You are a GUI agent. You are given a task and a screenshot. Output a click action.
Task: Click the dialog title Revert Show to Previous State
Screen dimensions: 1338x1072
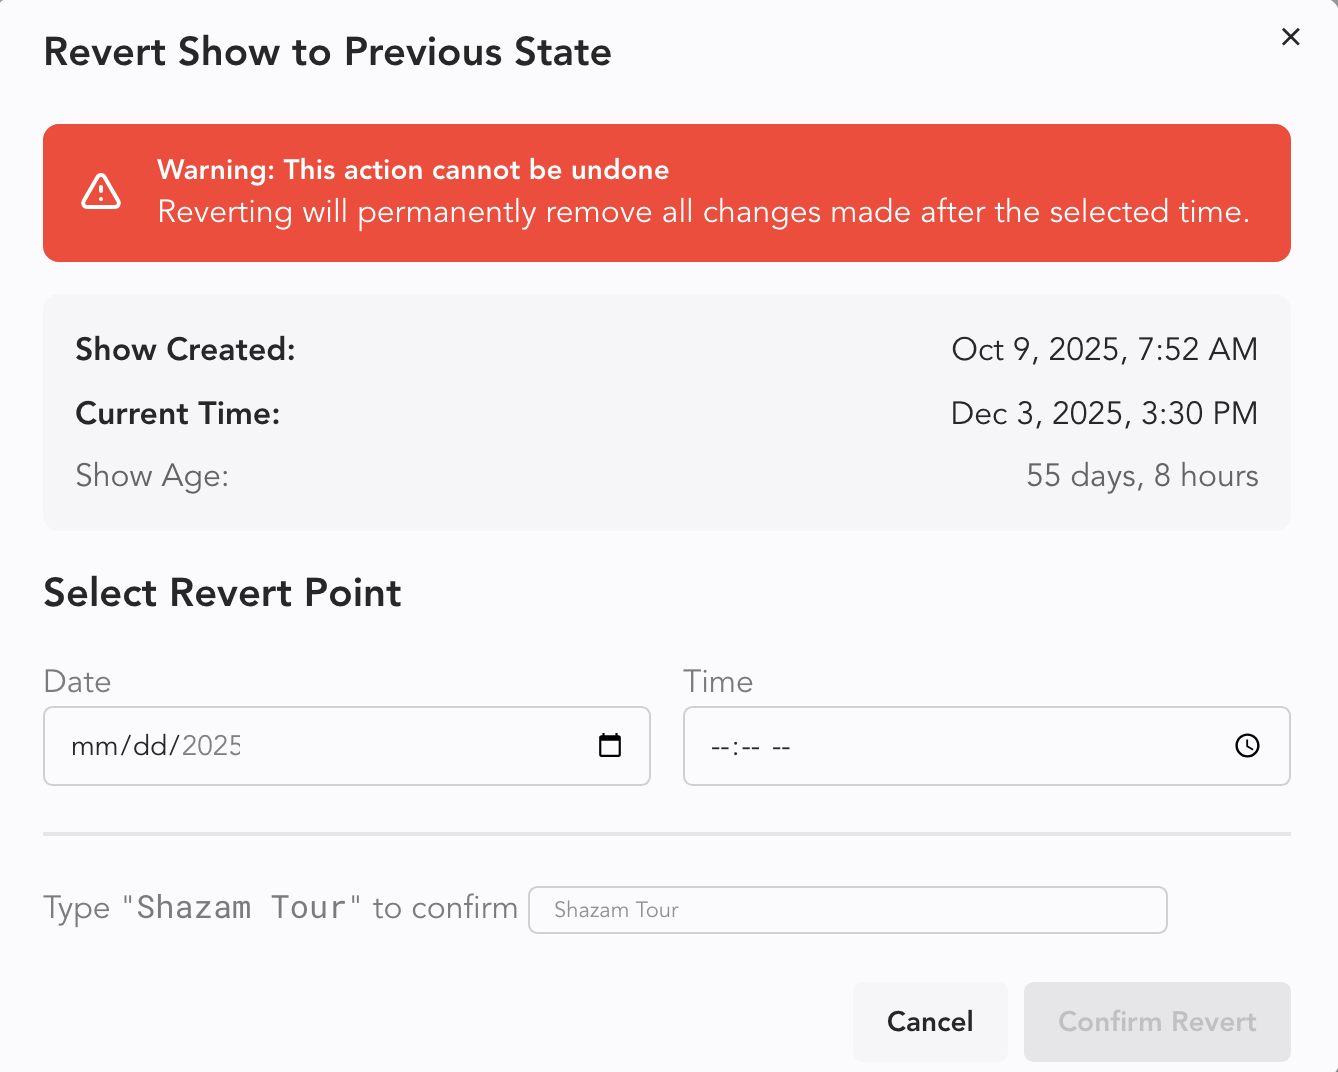327,52
